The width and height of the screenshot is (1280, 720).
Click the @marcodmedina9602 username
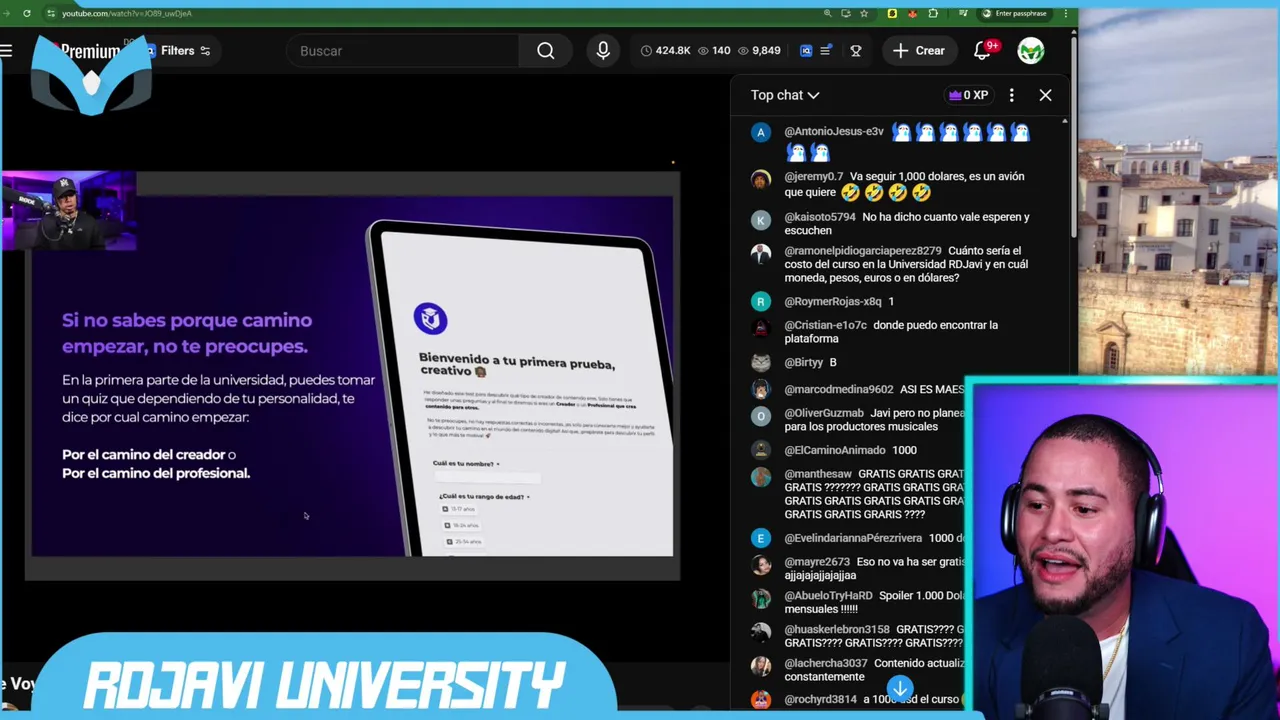[839, 389]
